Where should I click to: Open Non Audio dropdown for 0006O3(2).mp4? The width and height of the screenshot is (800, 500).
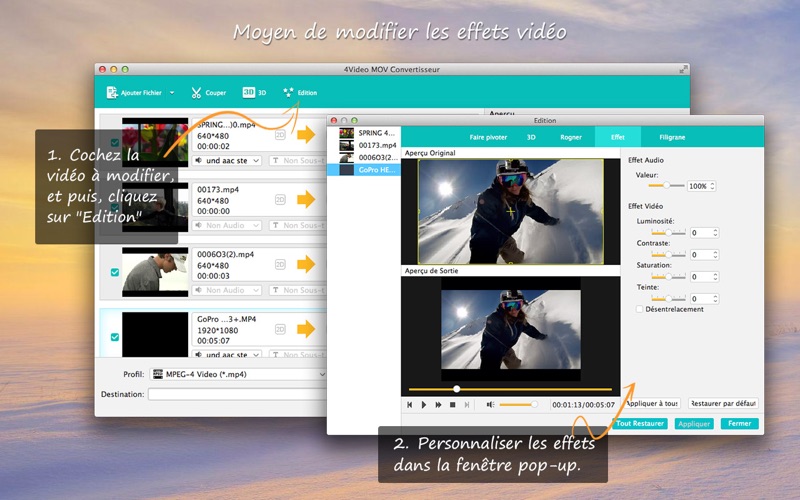(x=227, y=290)
